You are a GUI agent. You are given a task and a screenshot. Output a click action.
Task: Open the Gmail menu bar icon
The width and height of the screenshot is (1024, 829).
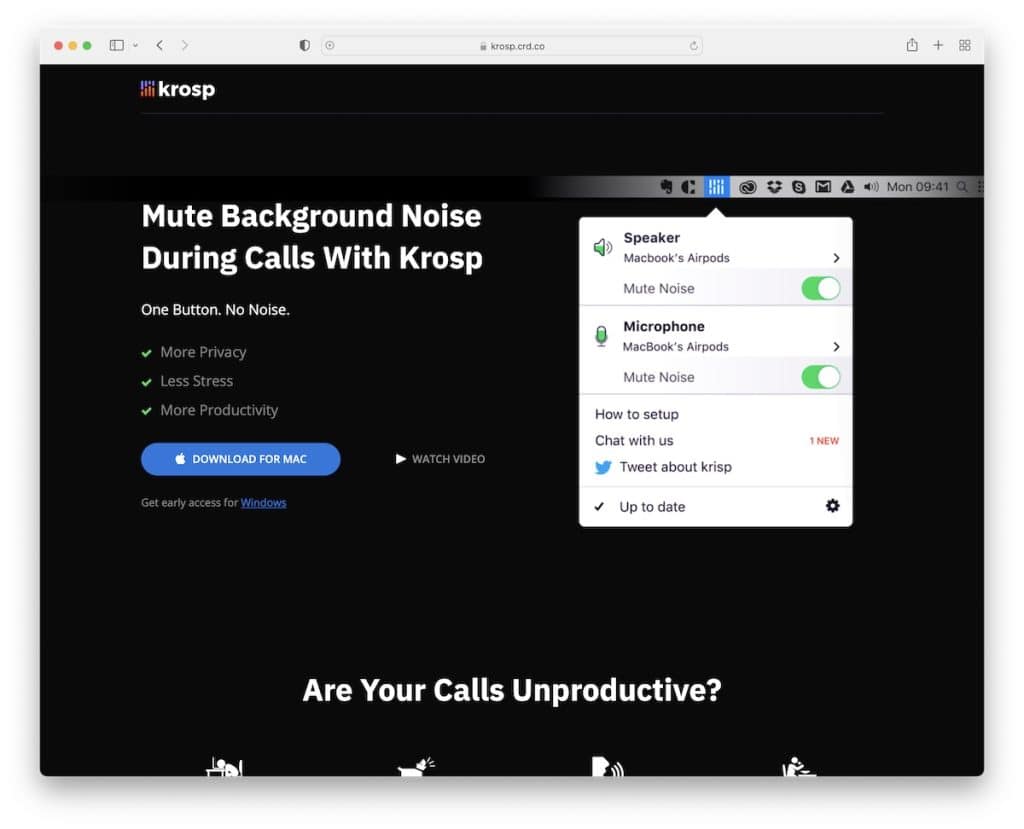coord(823,187)
